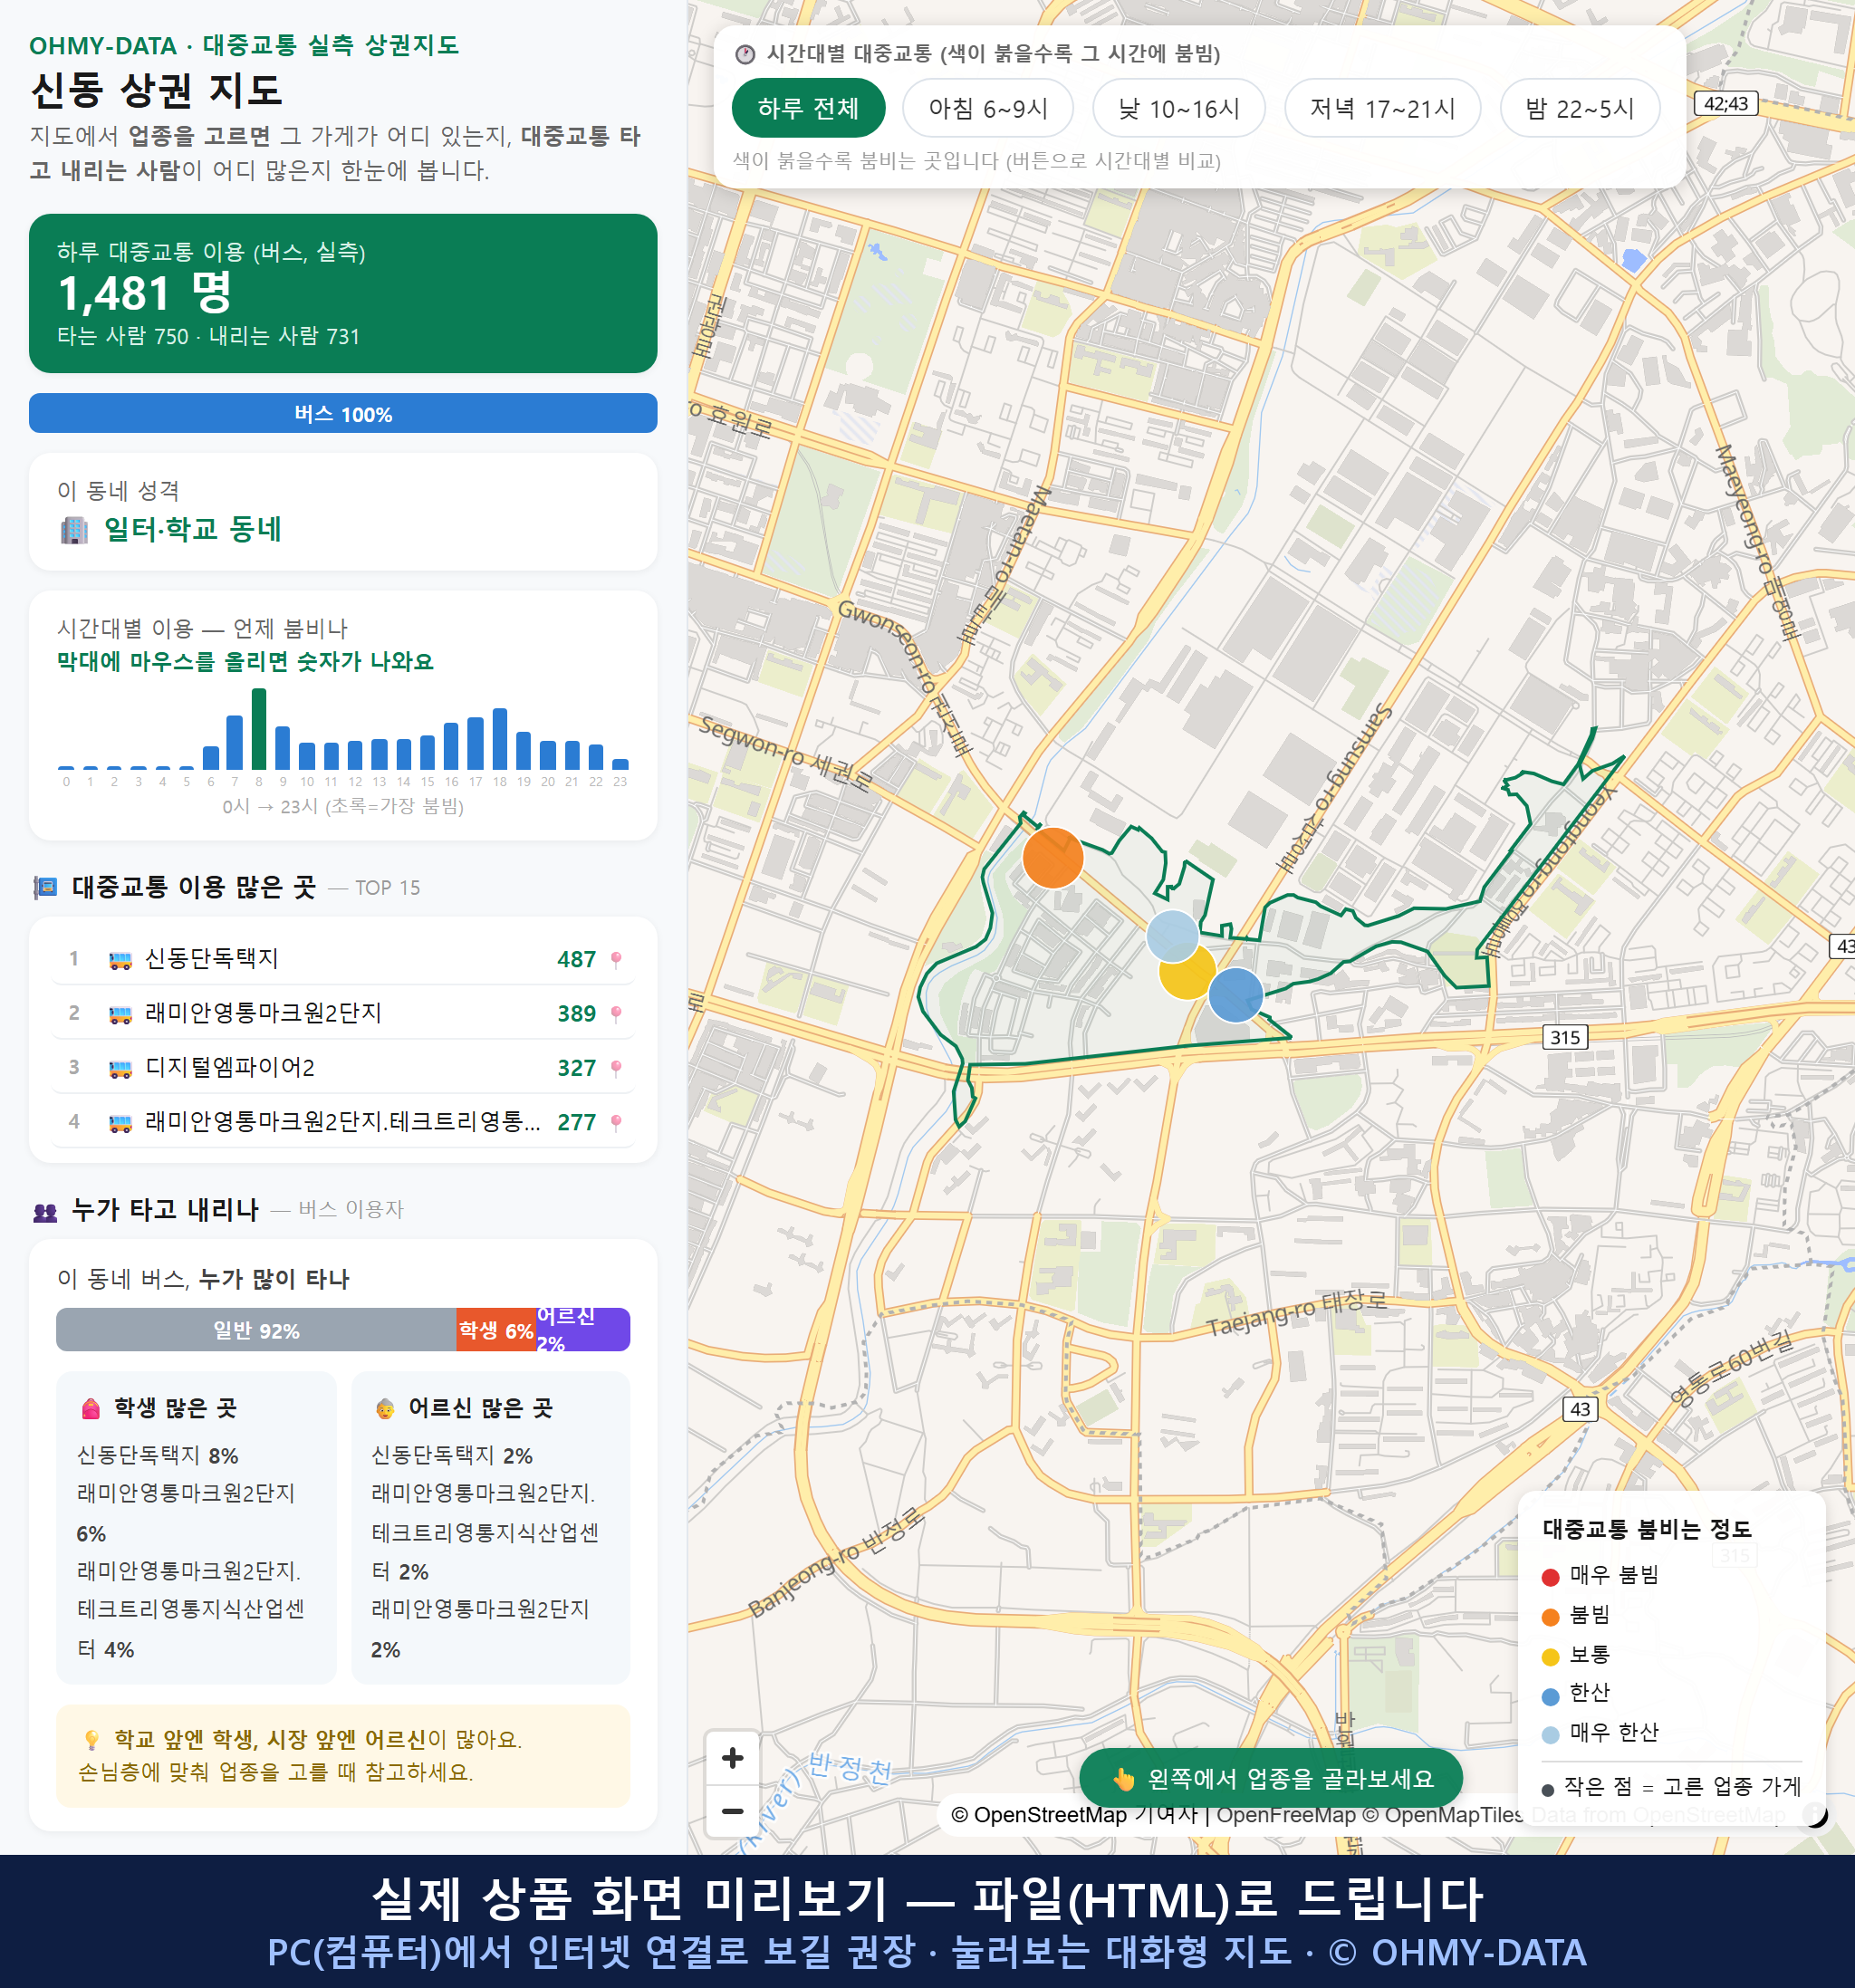Click the pin icon beside 디지털엠파이어2 327
Viewport: 1855px width, 1988px height.
coord(616,1068)
